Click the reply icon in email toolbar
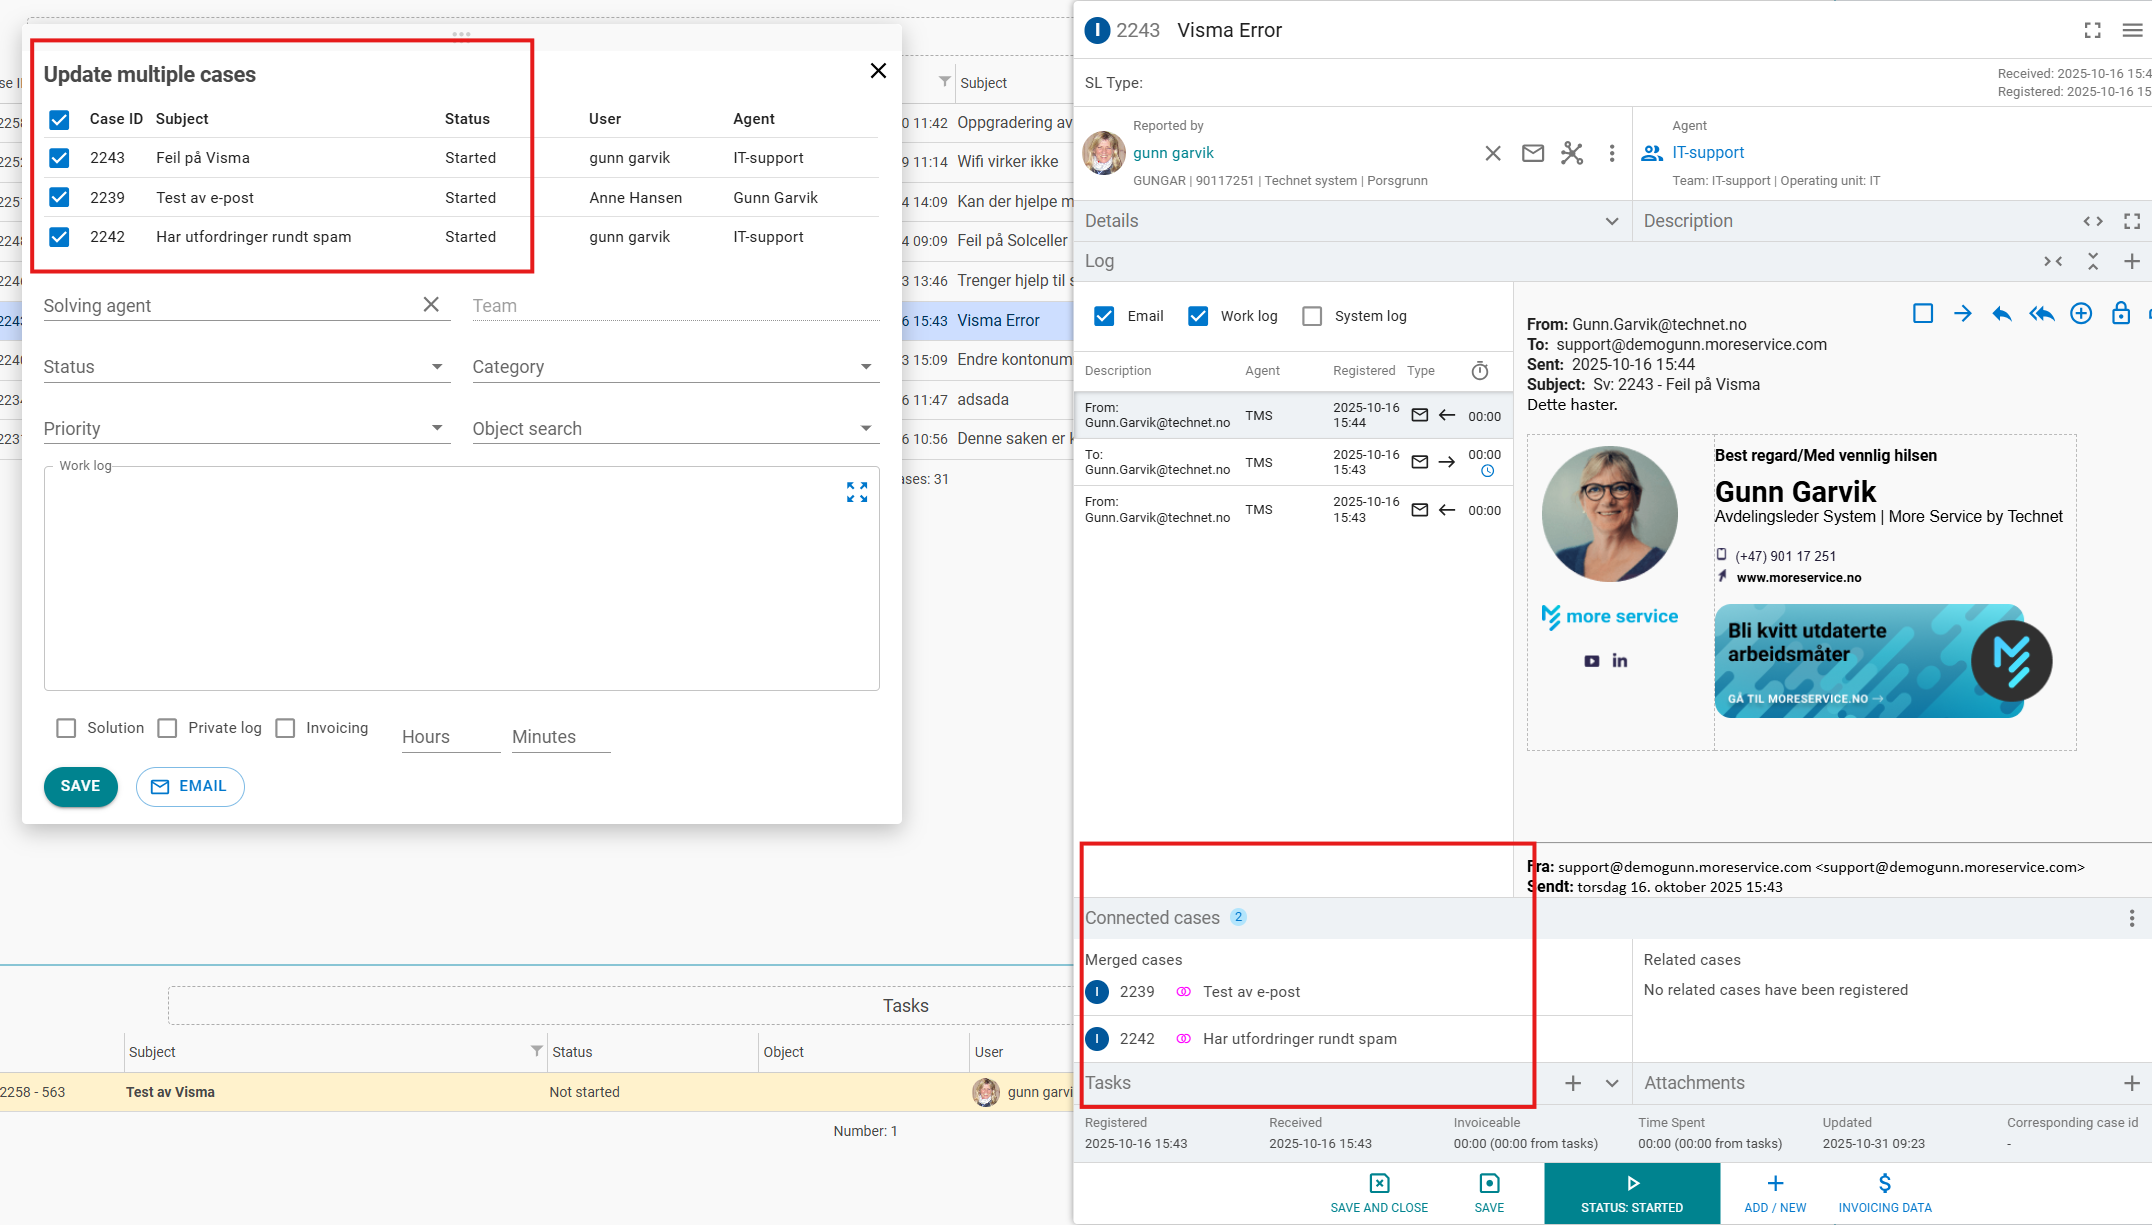 pos(2001,314)
